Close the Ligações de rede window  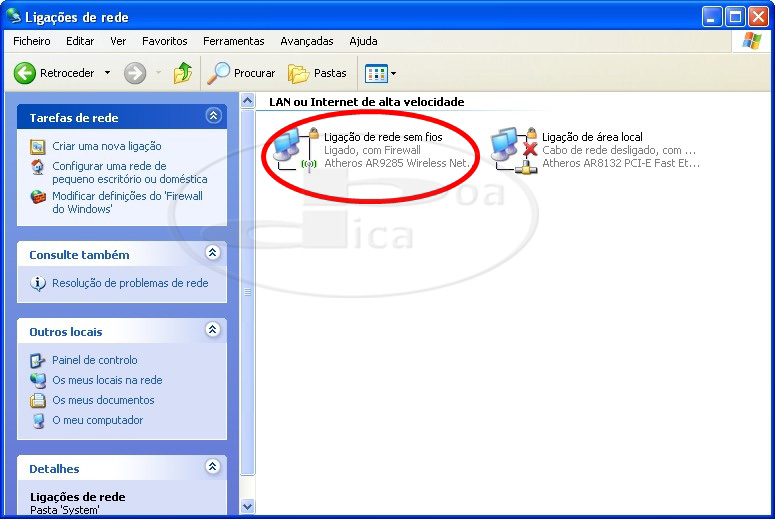pyautogui.click(x=758, y=17)
